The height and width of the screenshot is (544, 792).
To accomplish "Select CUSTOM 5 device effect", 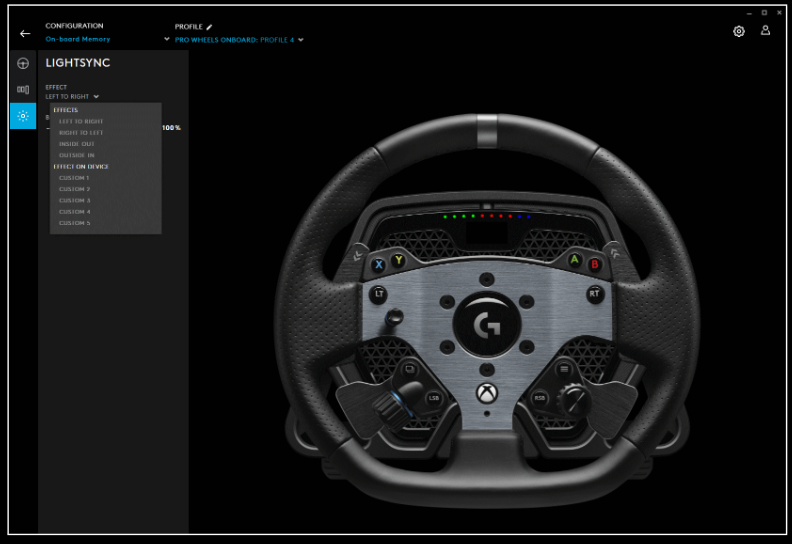I will [74, 223].
